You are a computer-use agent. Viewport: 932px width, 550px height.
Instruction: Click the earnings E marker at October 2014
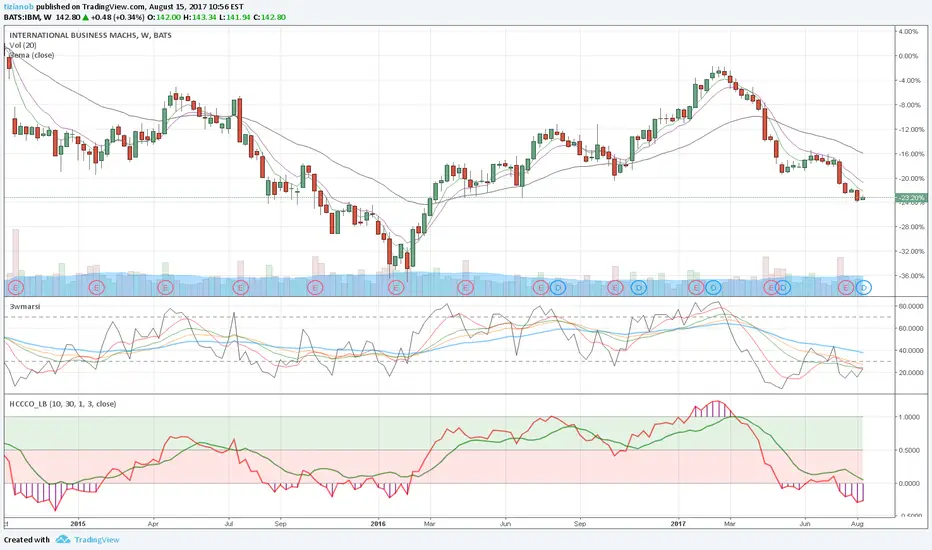click(x=16, y=288)
